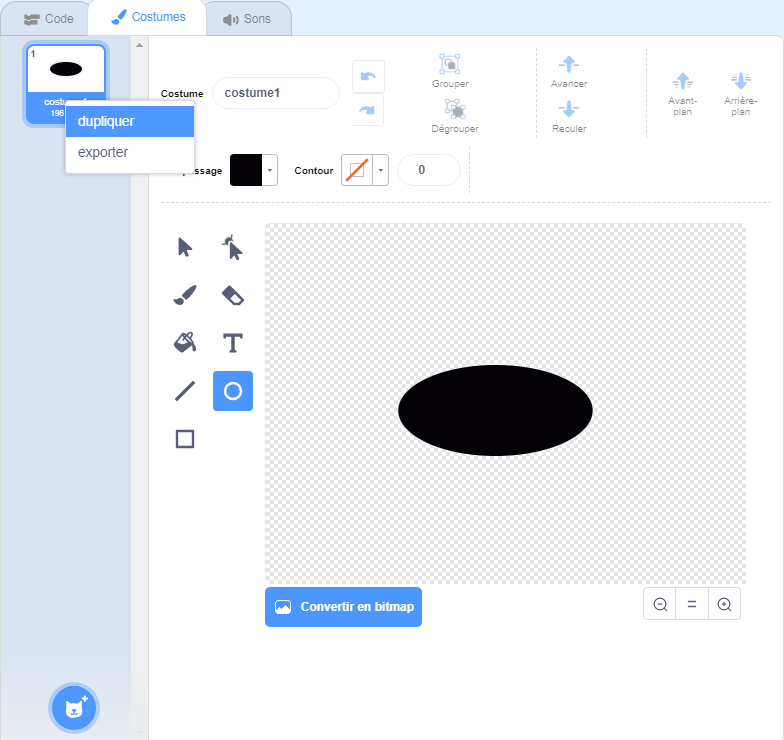Zoom out of the canvas
The width and height of the screenshot is (784, 740).
click(660, 604)
